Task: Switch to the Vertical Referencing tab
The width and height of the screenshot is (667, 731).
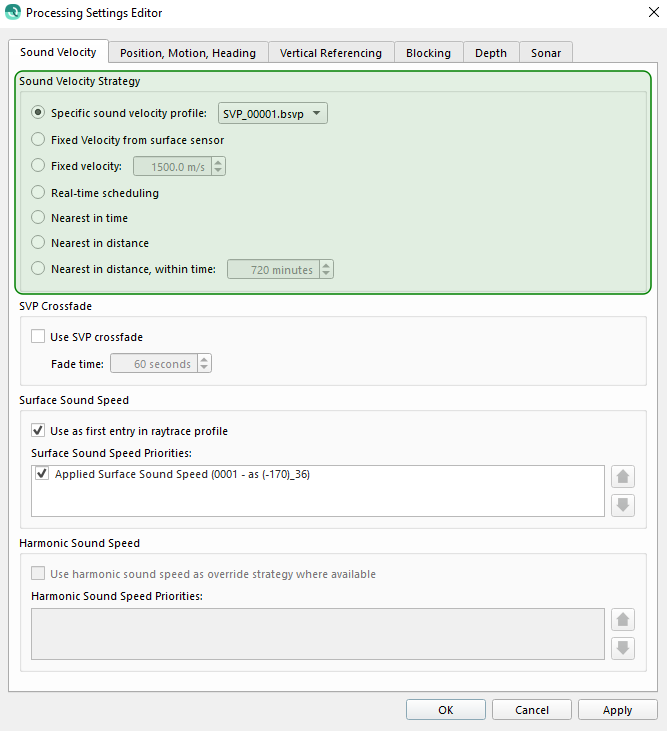Action: coord(330,53)
